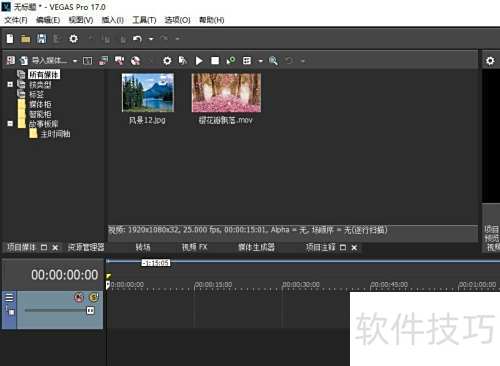Click the New project icon

click(x=10, y=39)
